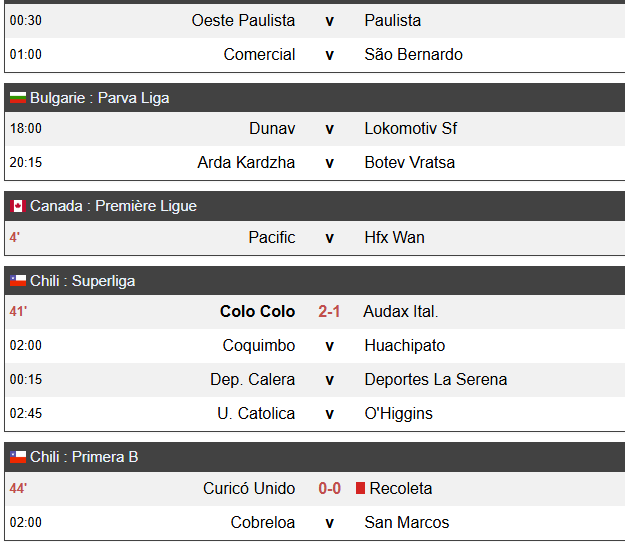This screenshot has width=625, height=542.
Task: Click the Arda Kardzha team name
Action: pos(246,163)
